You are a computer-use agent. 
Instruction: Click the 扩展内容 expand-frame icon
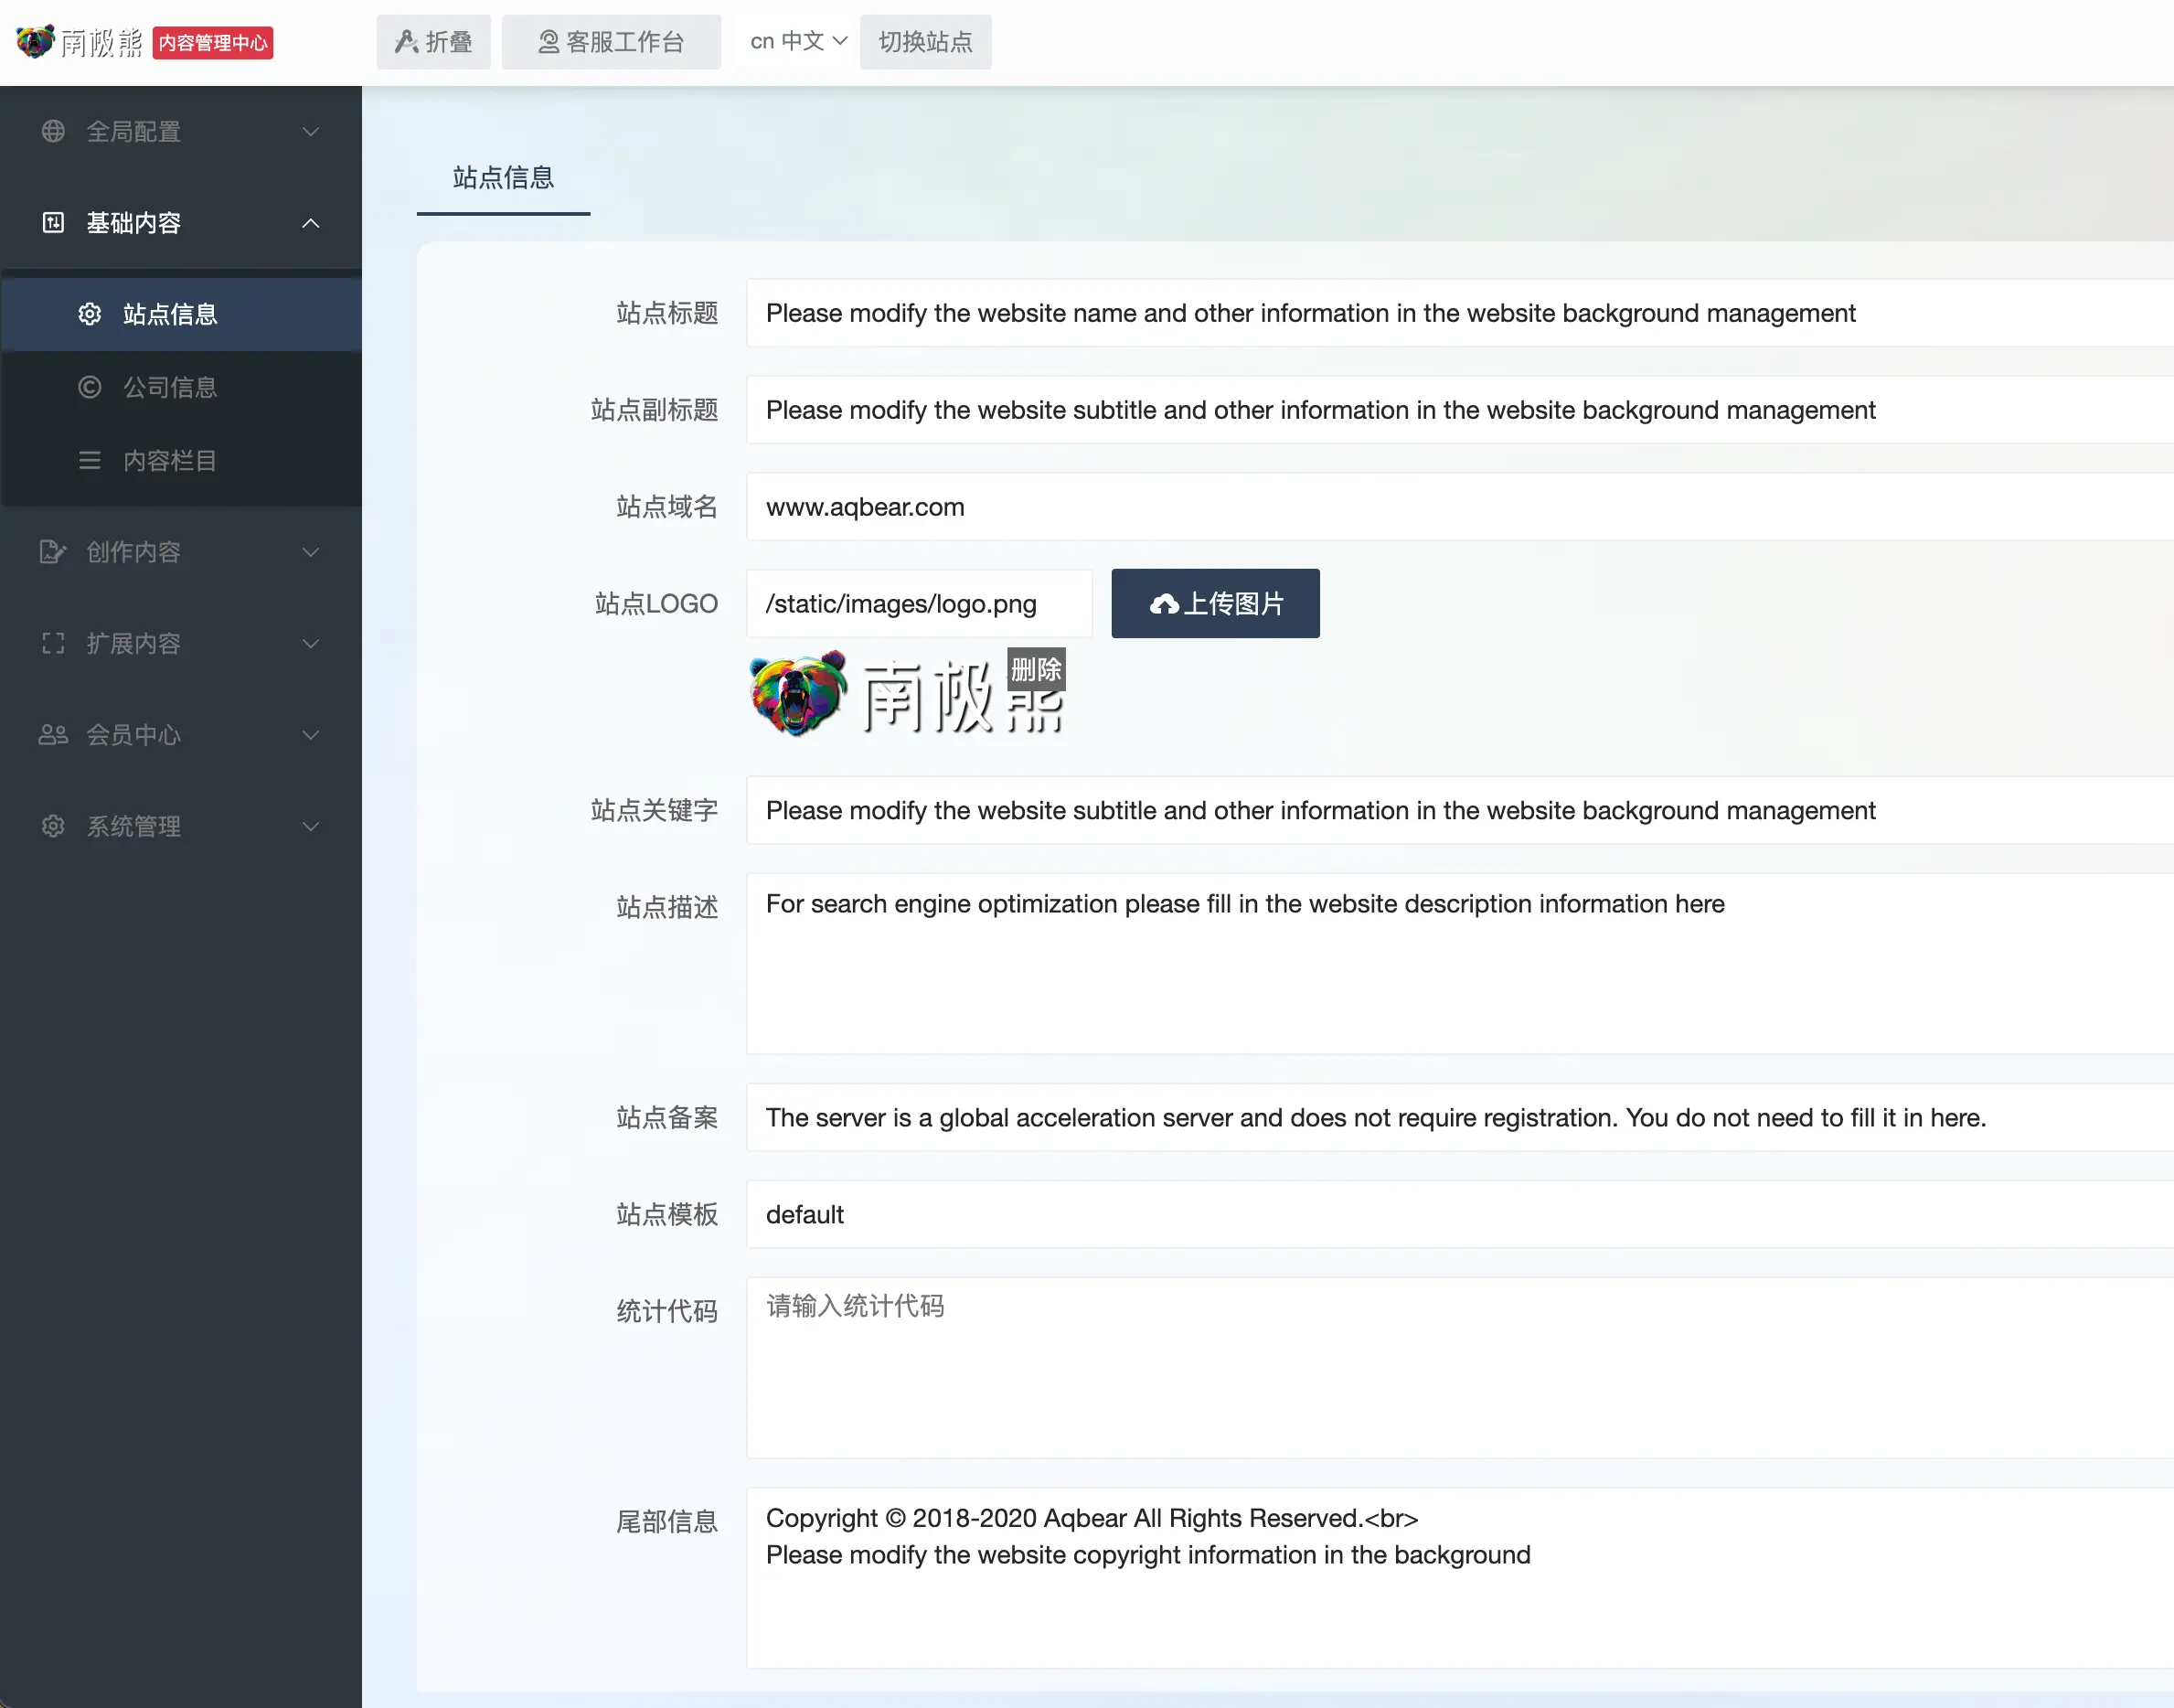point(53,643)
